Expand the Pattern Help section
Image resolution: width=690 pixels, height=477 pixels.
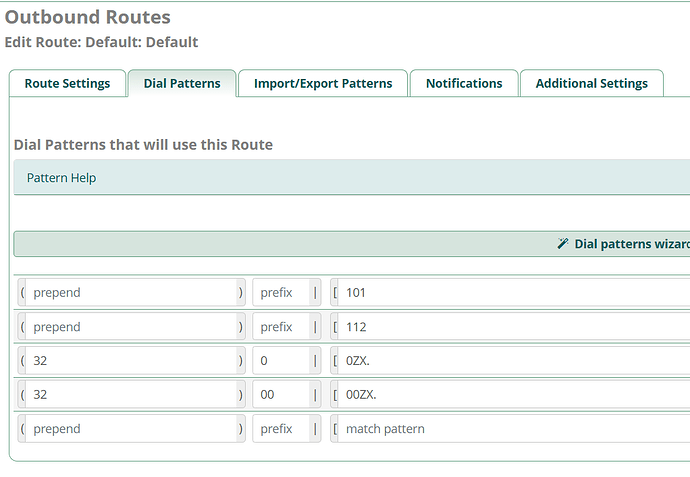pyautogui.click(x=61, y=178)
